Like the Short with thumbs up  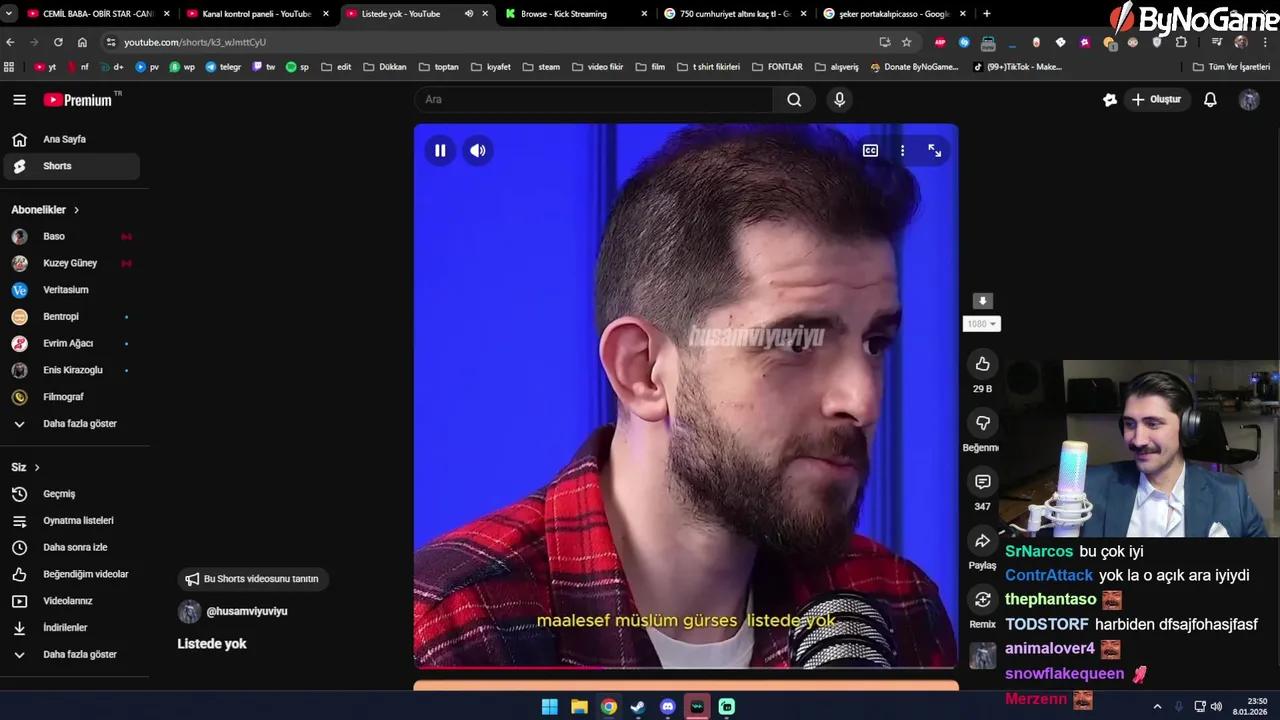point(983,364)
